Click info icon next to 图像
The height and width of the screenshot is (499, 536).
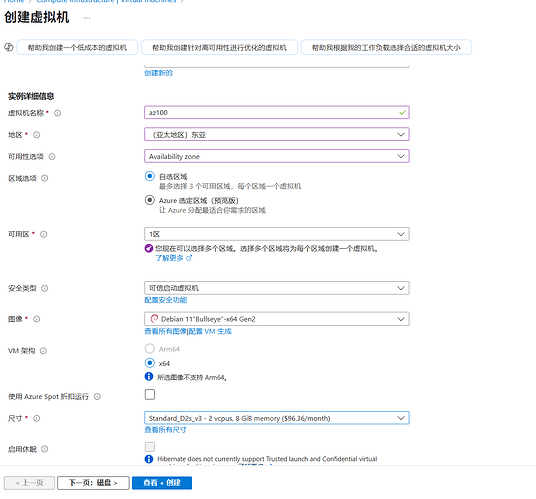pyautogui.click(x=37, y=319)
